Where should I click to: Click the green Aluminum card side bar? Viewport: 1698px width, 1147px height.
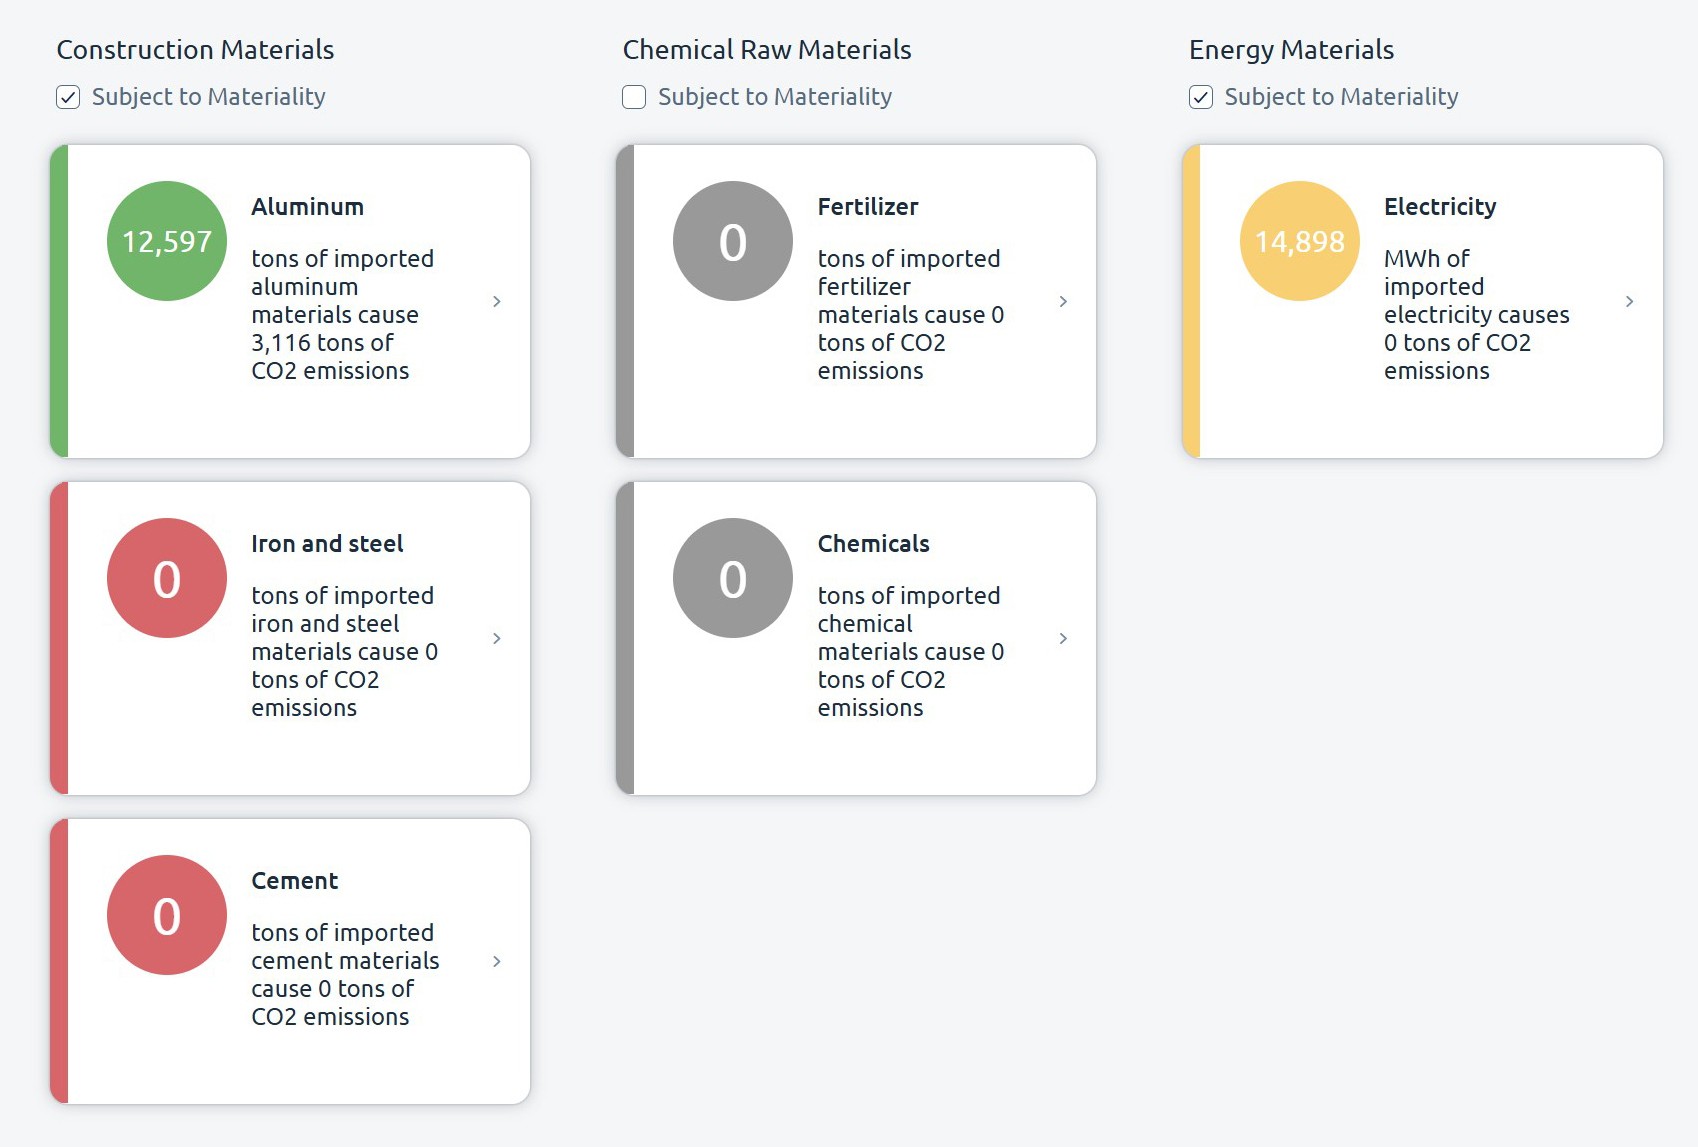(x=59, y=301)
